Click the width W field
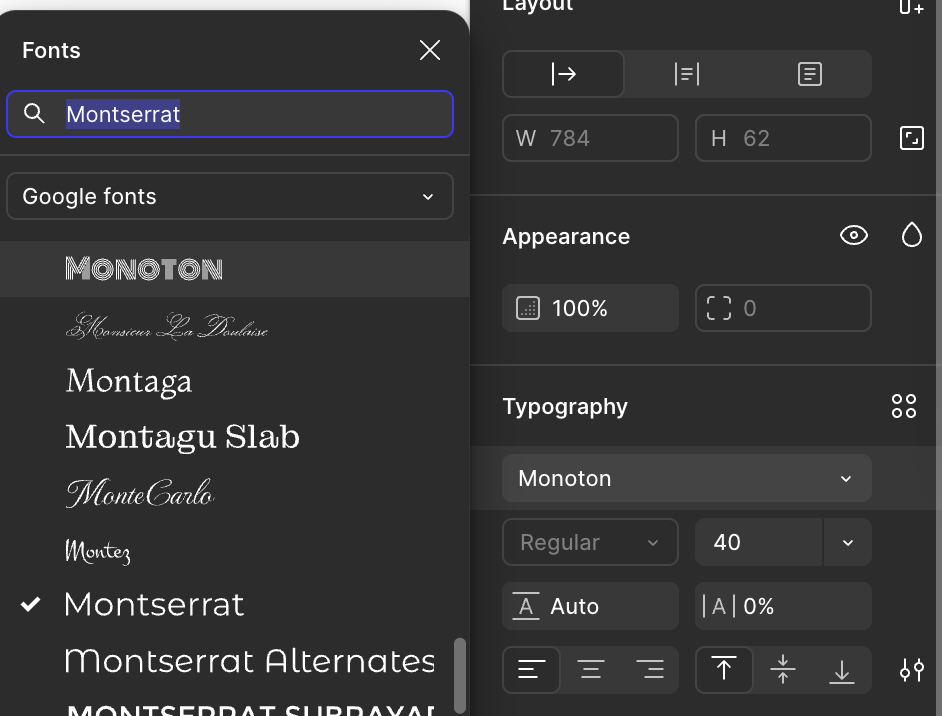This screenshot has height=716, width=942. coord(591,138)
